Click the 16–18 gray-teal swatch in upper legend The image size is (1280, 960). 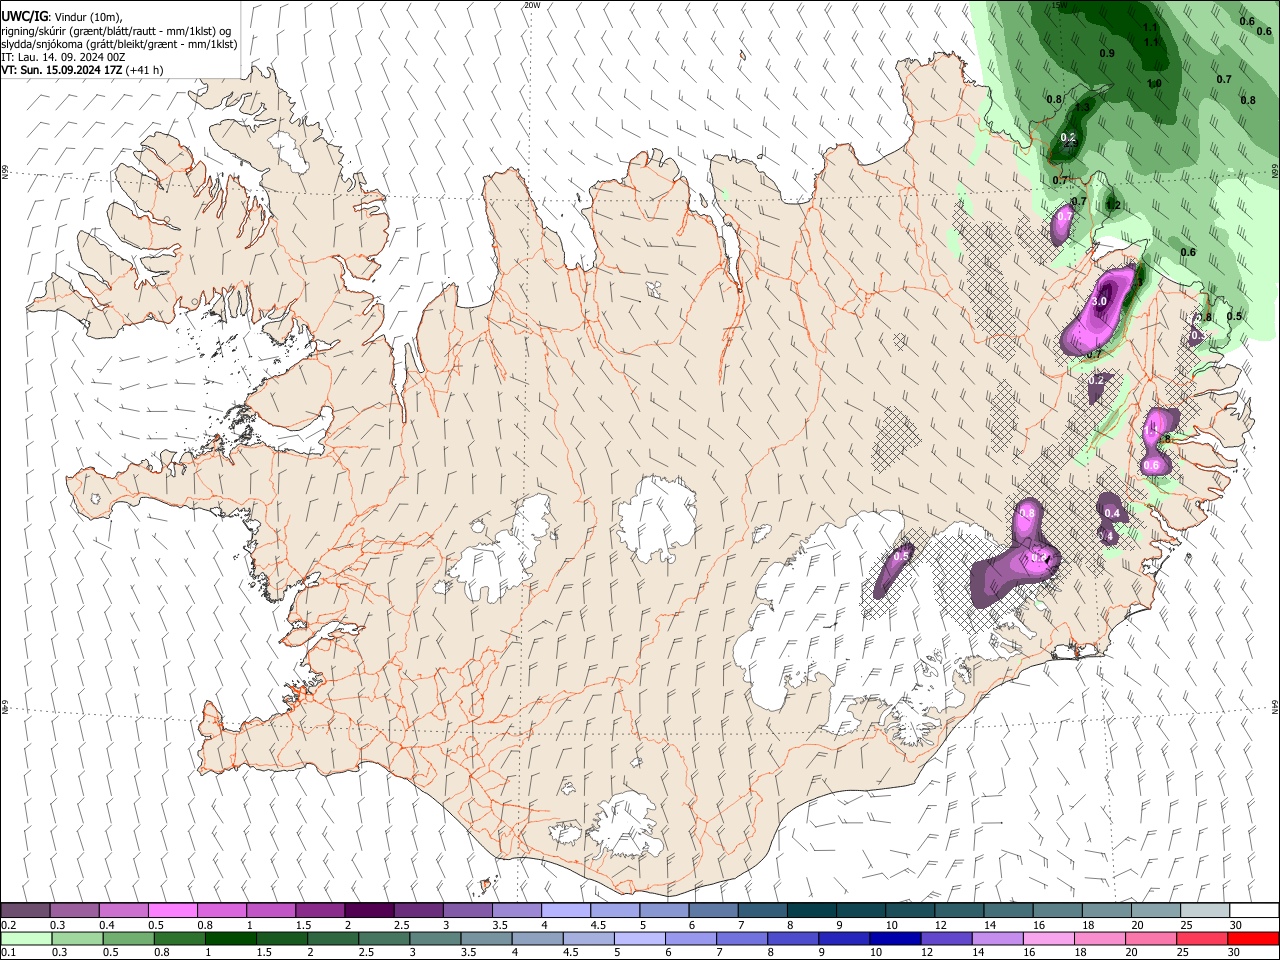point(1056,911)
